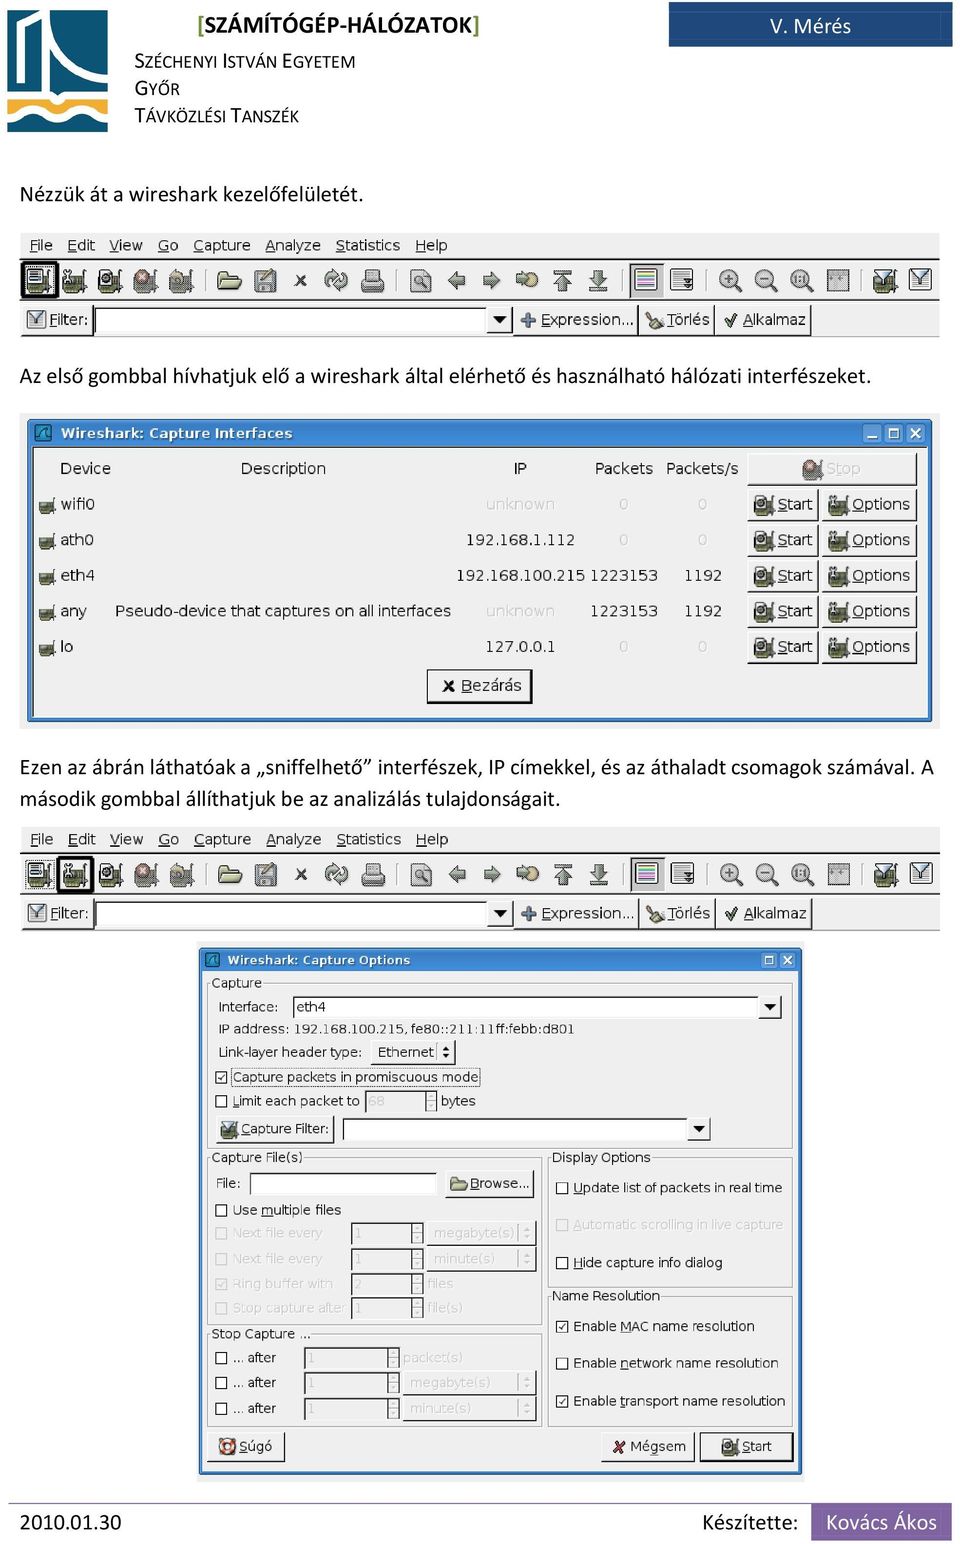The width and height of the screenshot is (960, 1544).
Task: Click Bezárás button in Capture Interfaces
Action: point(480,686)
